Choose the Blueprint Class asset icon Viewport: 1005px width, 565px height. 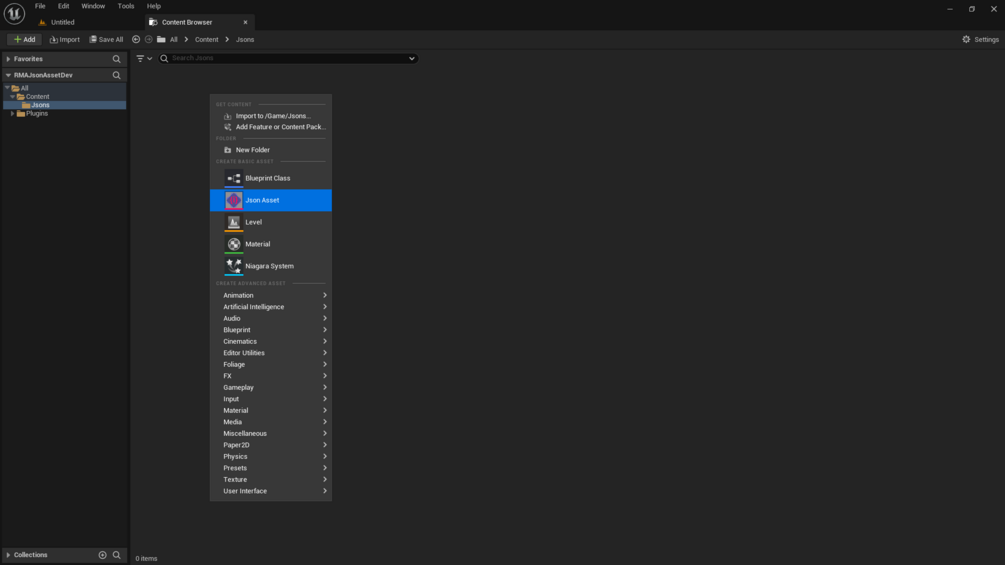point(233,178)
